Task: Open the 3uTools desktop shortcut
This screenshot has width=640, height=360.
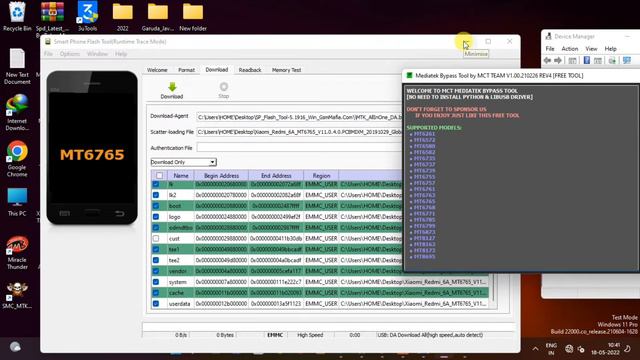Action: (x=87, y=12)
